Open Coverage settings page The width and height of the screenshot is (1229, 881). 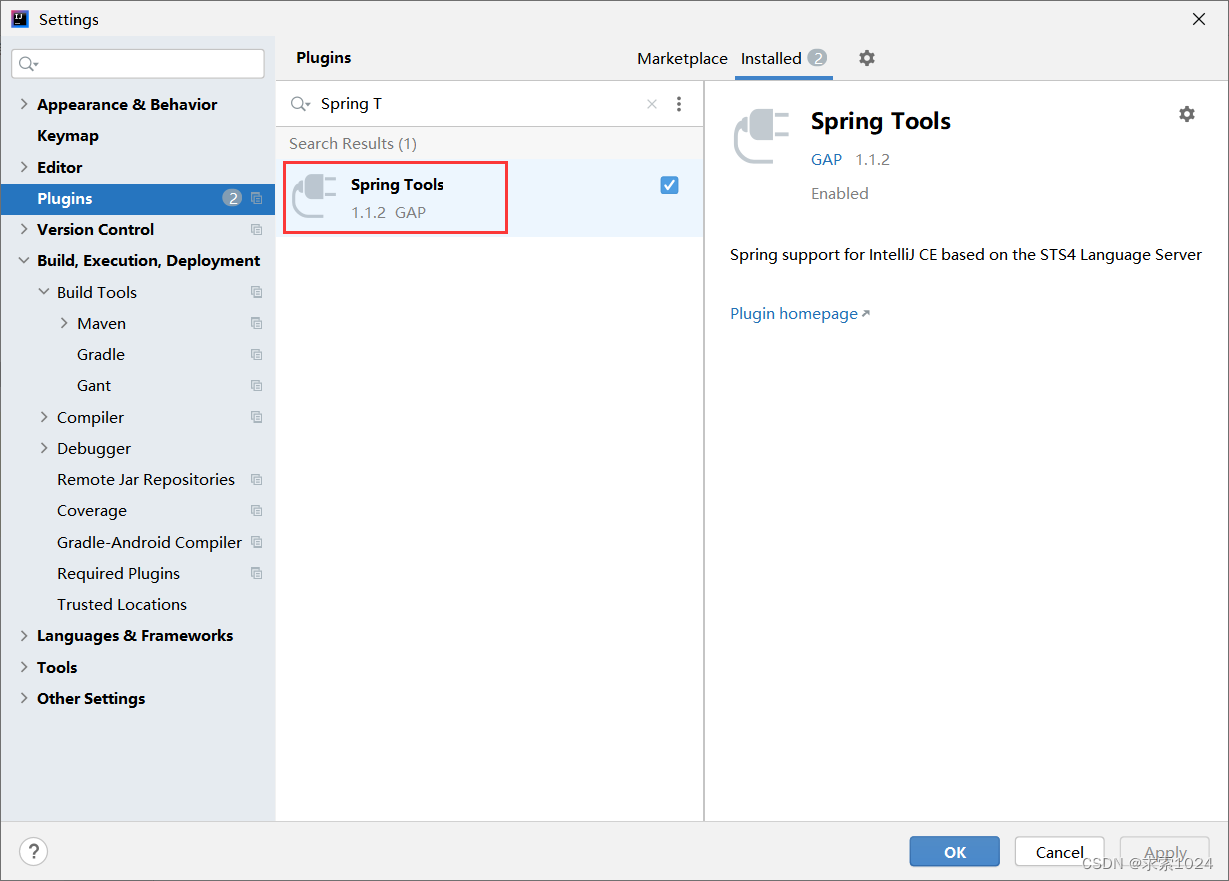(x=92, y=511)
